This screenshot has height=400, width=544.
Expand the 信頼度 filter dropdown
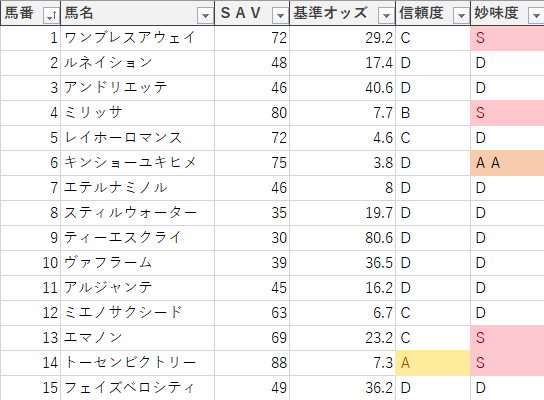[461, 15]
